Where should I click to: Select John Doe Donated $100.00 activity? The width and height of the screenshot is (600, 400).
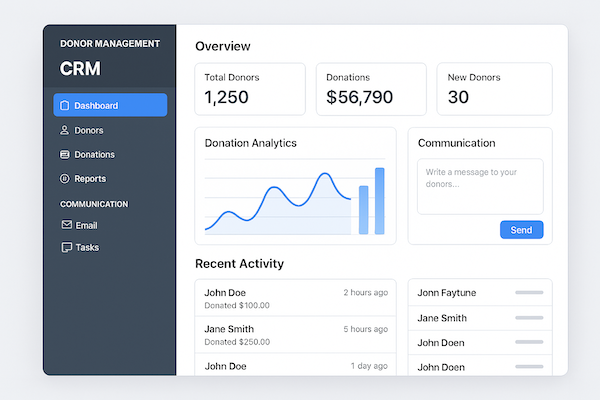coord(295,298)
